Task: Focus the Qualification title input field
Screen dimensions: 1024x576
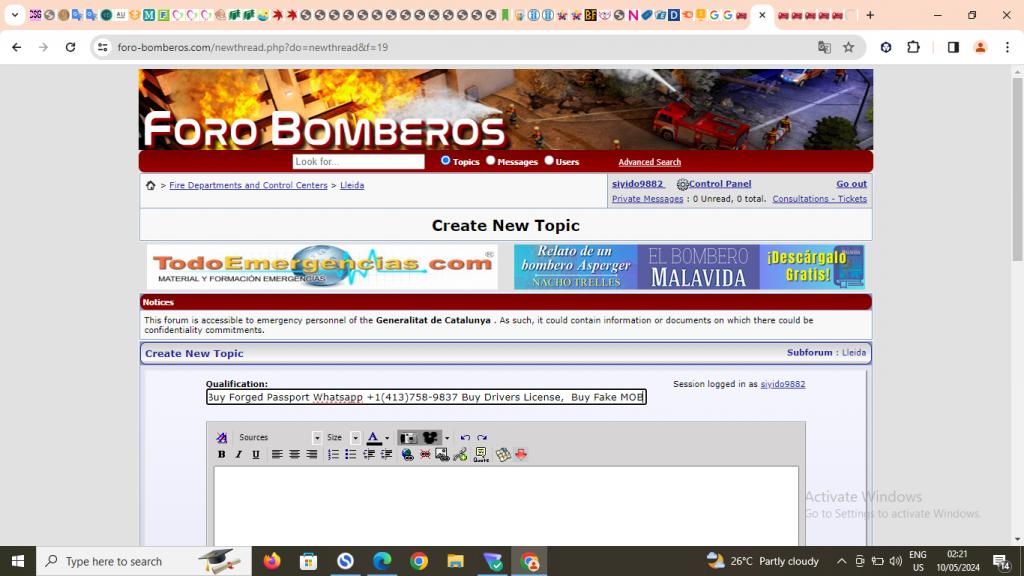Action: 426,397
